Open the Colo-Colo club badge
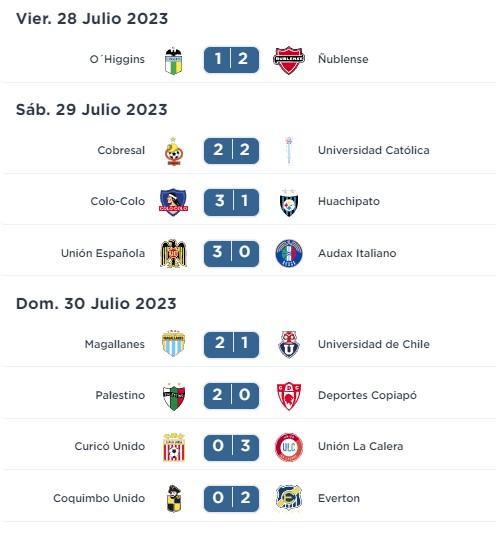This screenshot has width=496, height=541. pos(173,202)
